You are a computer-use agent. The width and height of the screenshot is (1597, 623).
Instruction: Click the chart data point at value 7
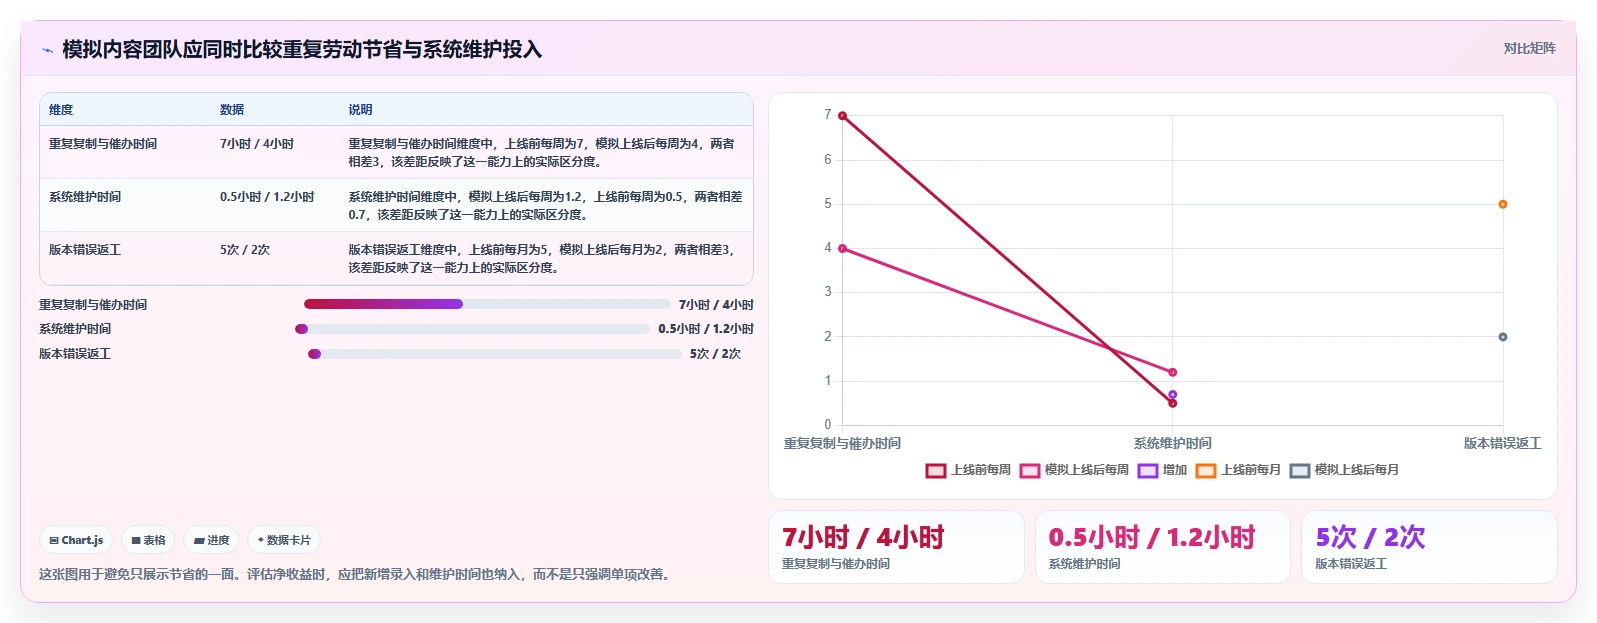(x=842, y=116)
